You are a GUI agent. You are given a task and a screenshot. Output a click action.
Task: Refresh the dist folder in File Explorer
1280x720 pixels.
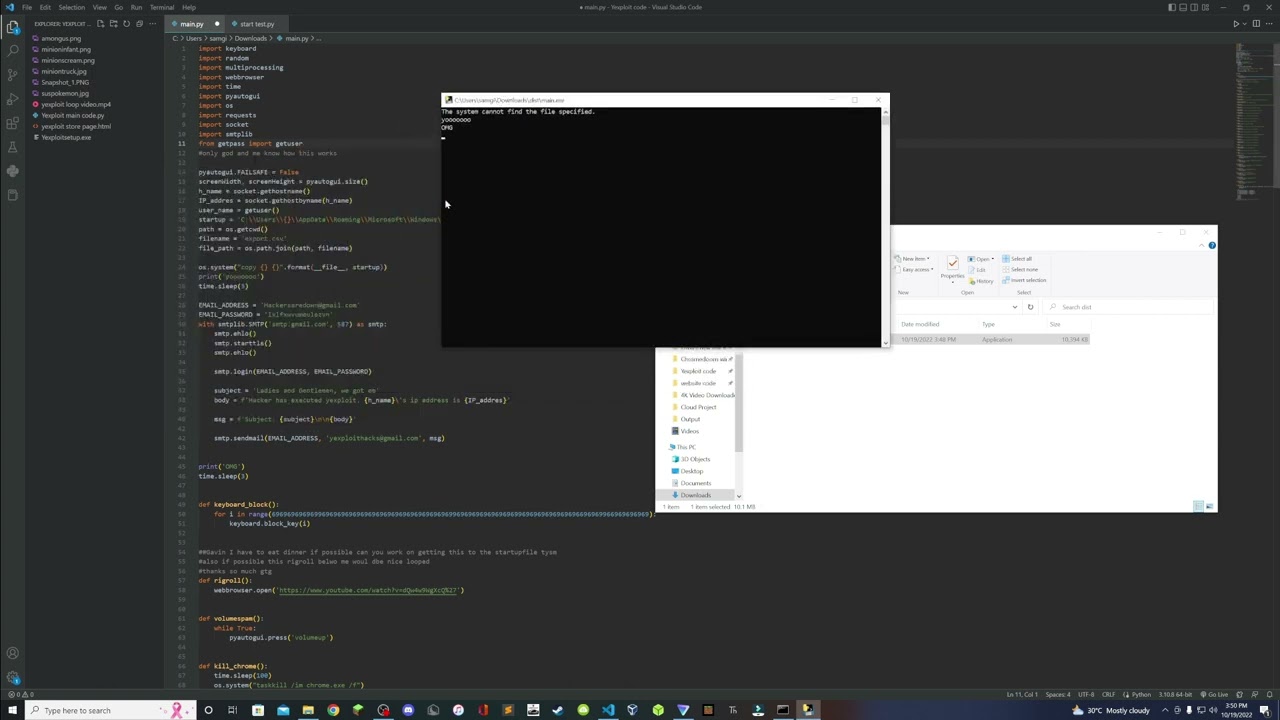coord(1030,307)
